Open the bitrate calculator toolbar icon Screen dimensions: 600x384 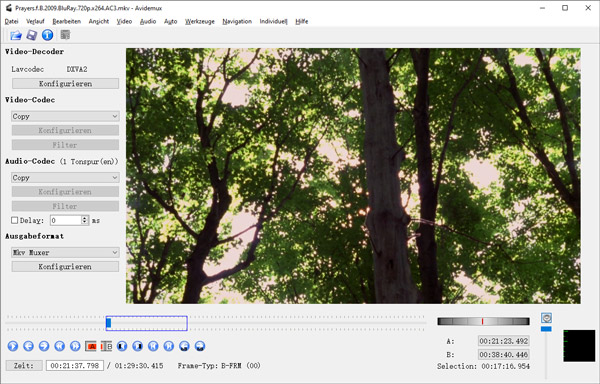click(x=65, y=35)
